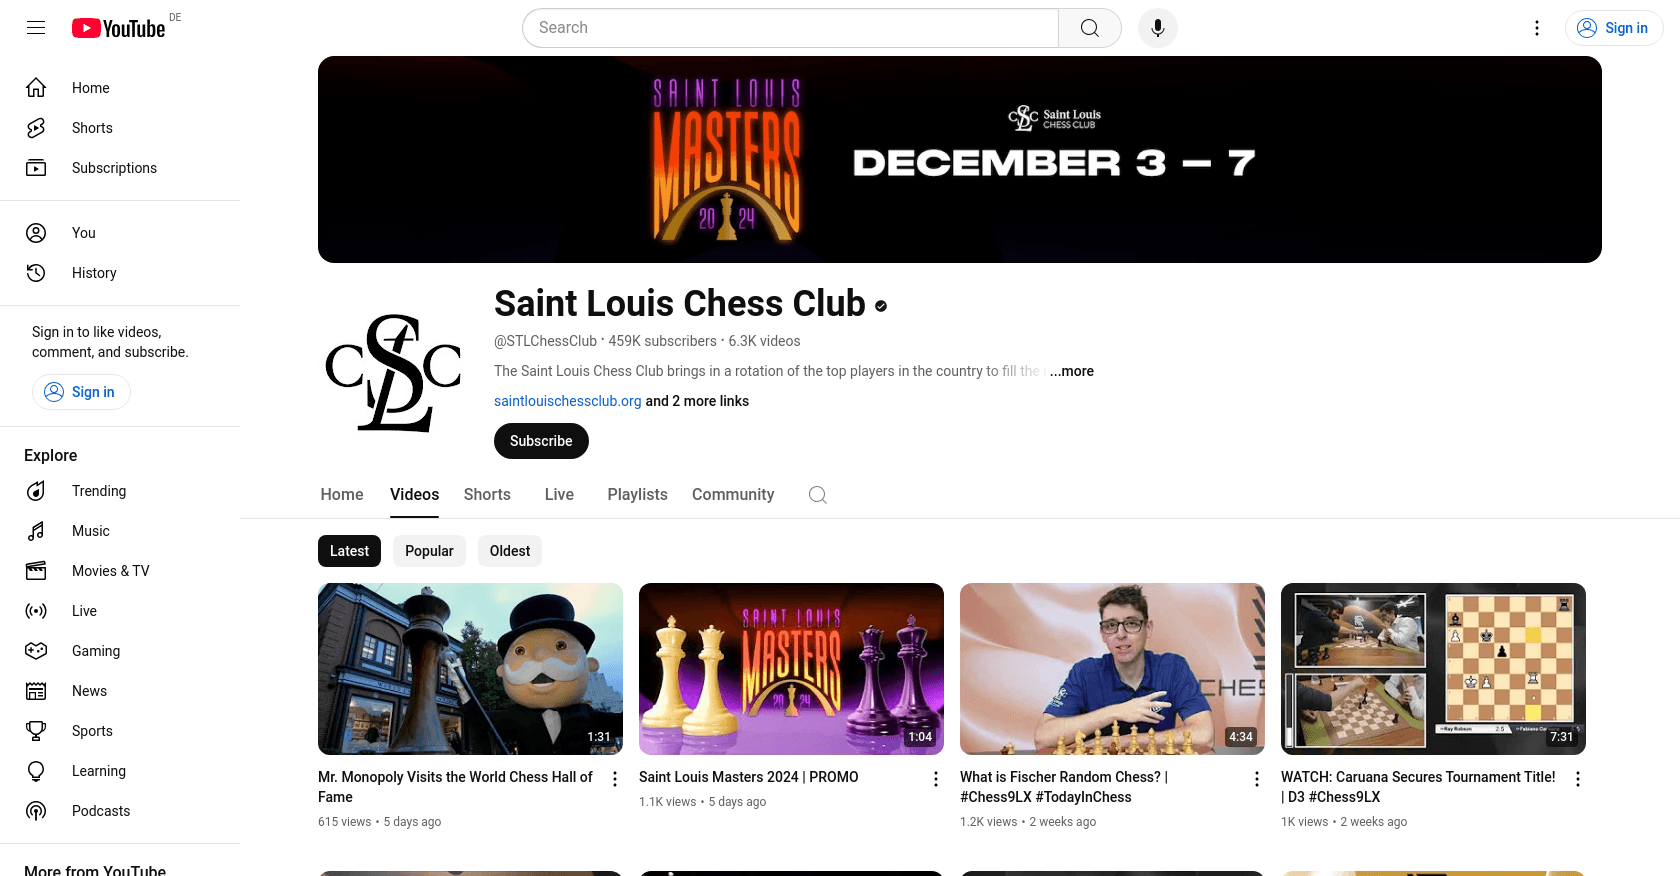
Task: Open the hamburger guide menu
Action: click(36, 28)
